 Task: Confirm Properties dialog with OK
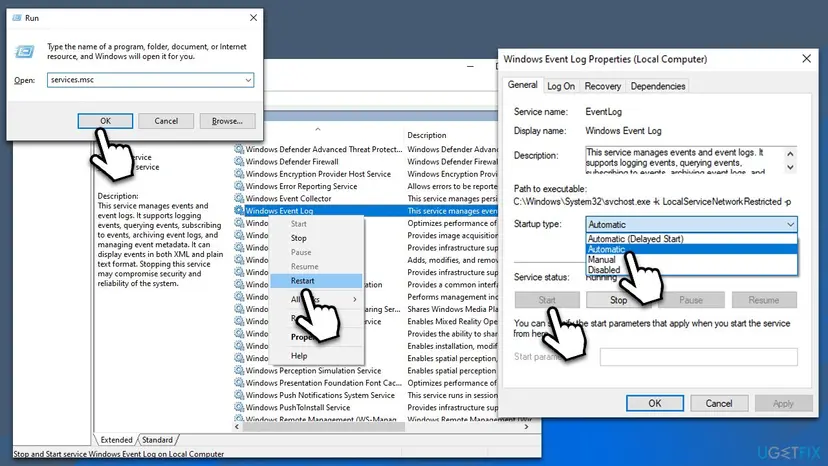point(655,404)
